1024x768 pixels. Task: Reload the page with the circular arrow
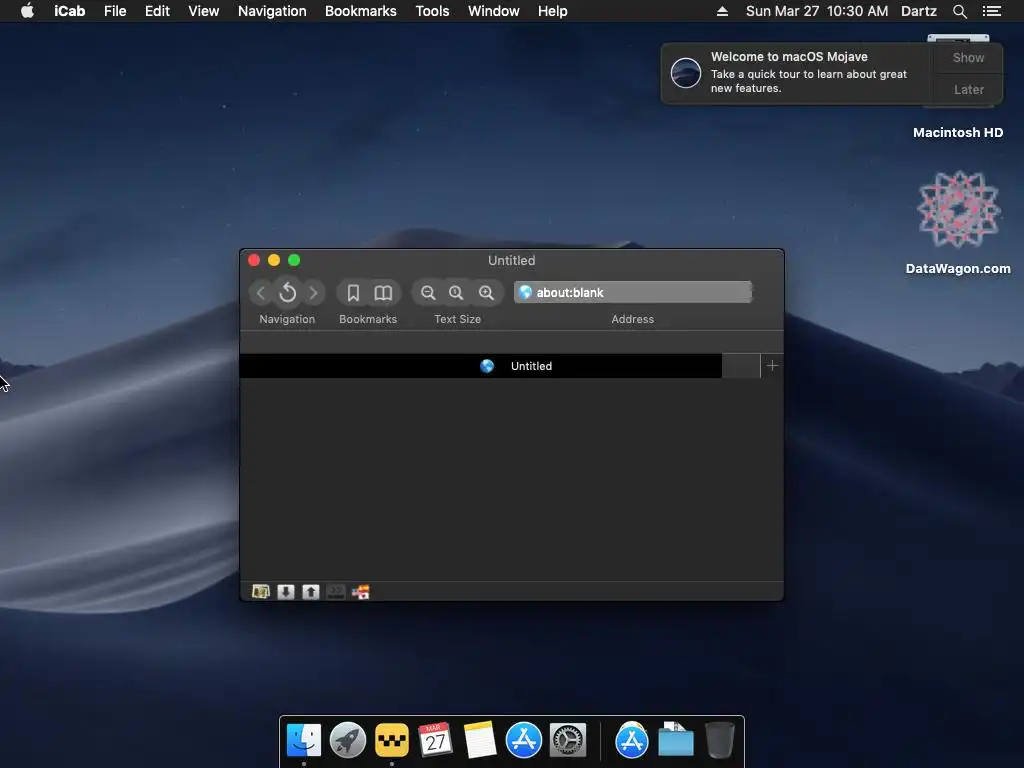click(287, 293)
